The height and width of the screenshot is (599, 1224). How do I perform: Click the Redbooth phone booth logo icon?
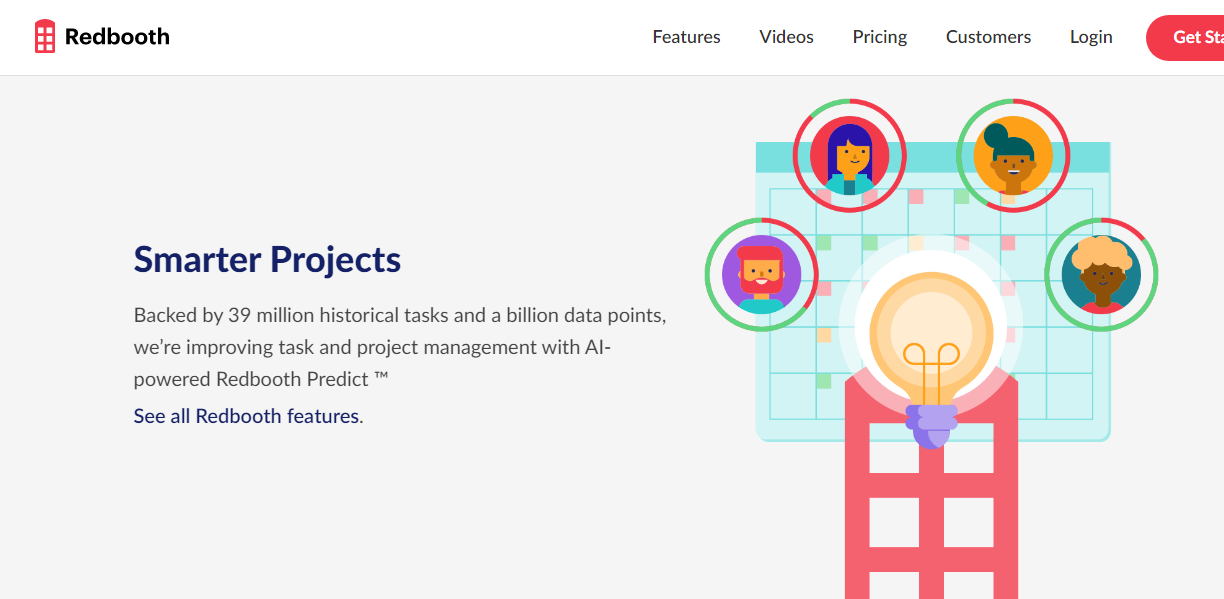coord(45,36)
